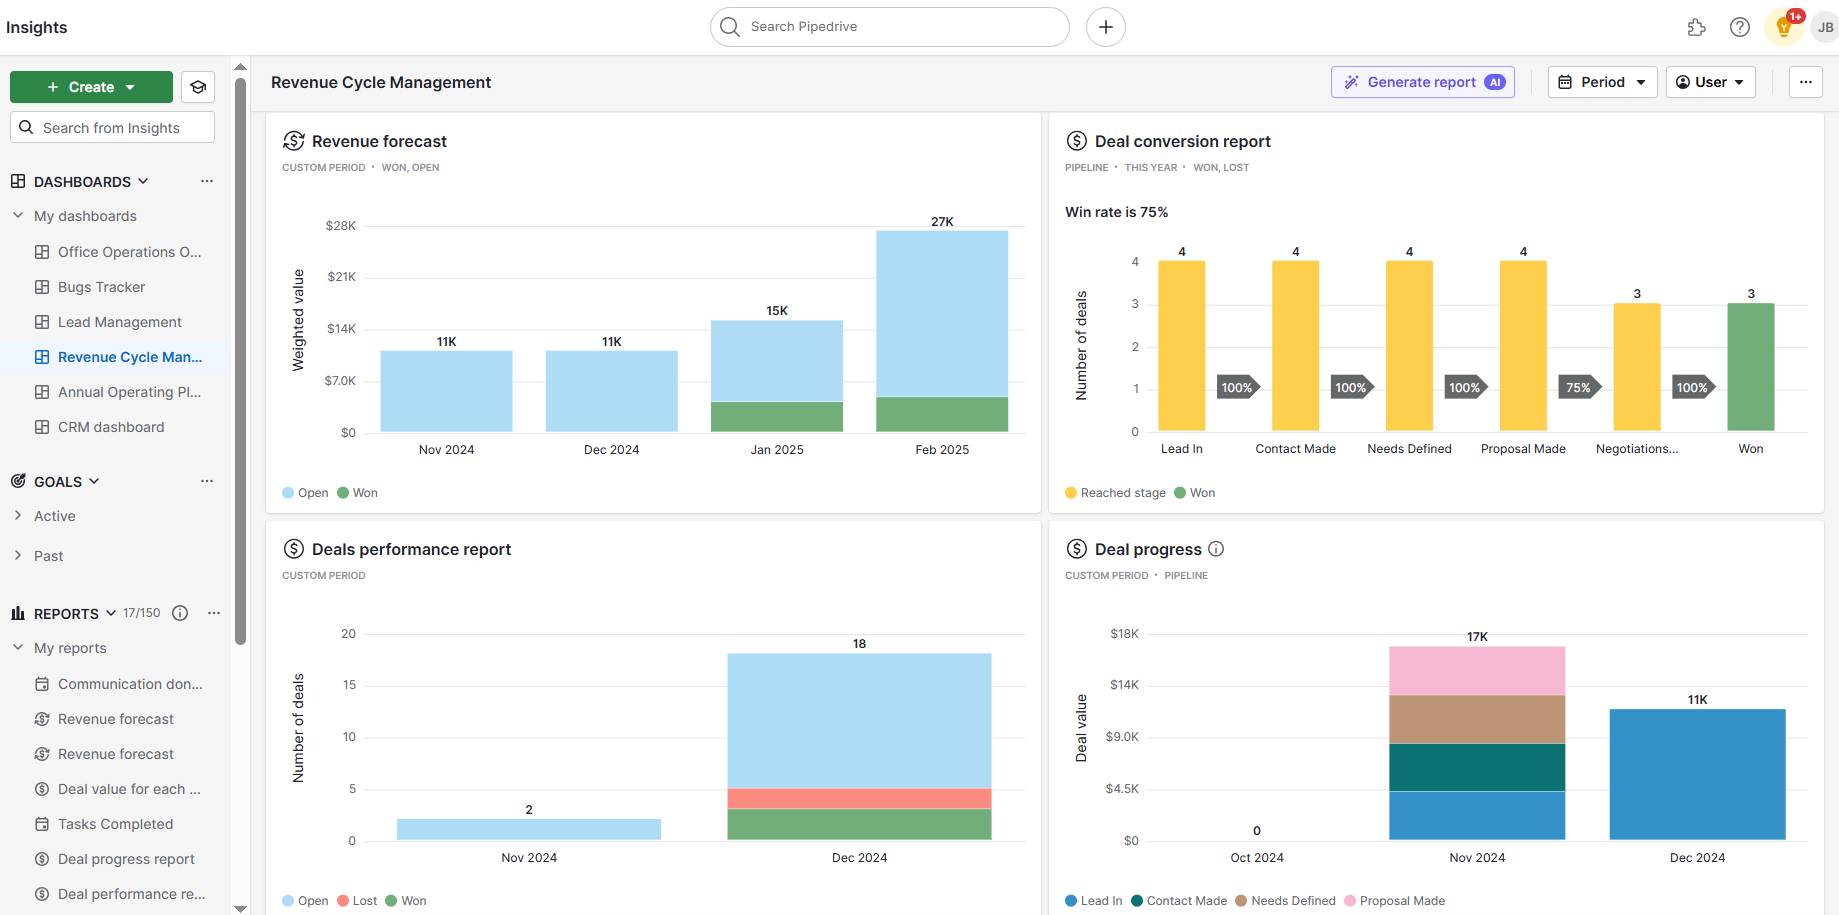Click the graduation cap learning icon
Viewport: 1839px width, 915px height.
tap(198, 87)
